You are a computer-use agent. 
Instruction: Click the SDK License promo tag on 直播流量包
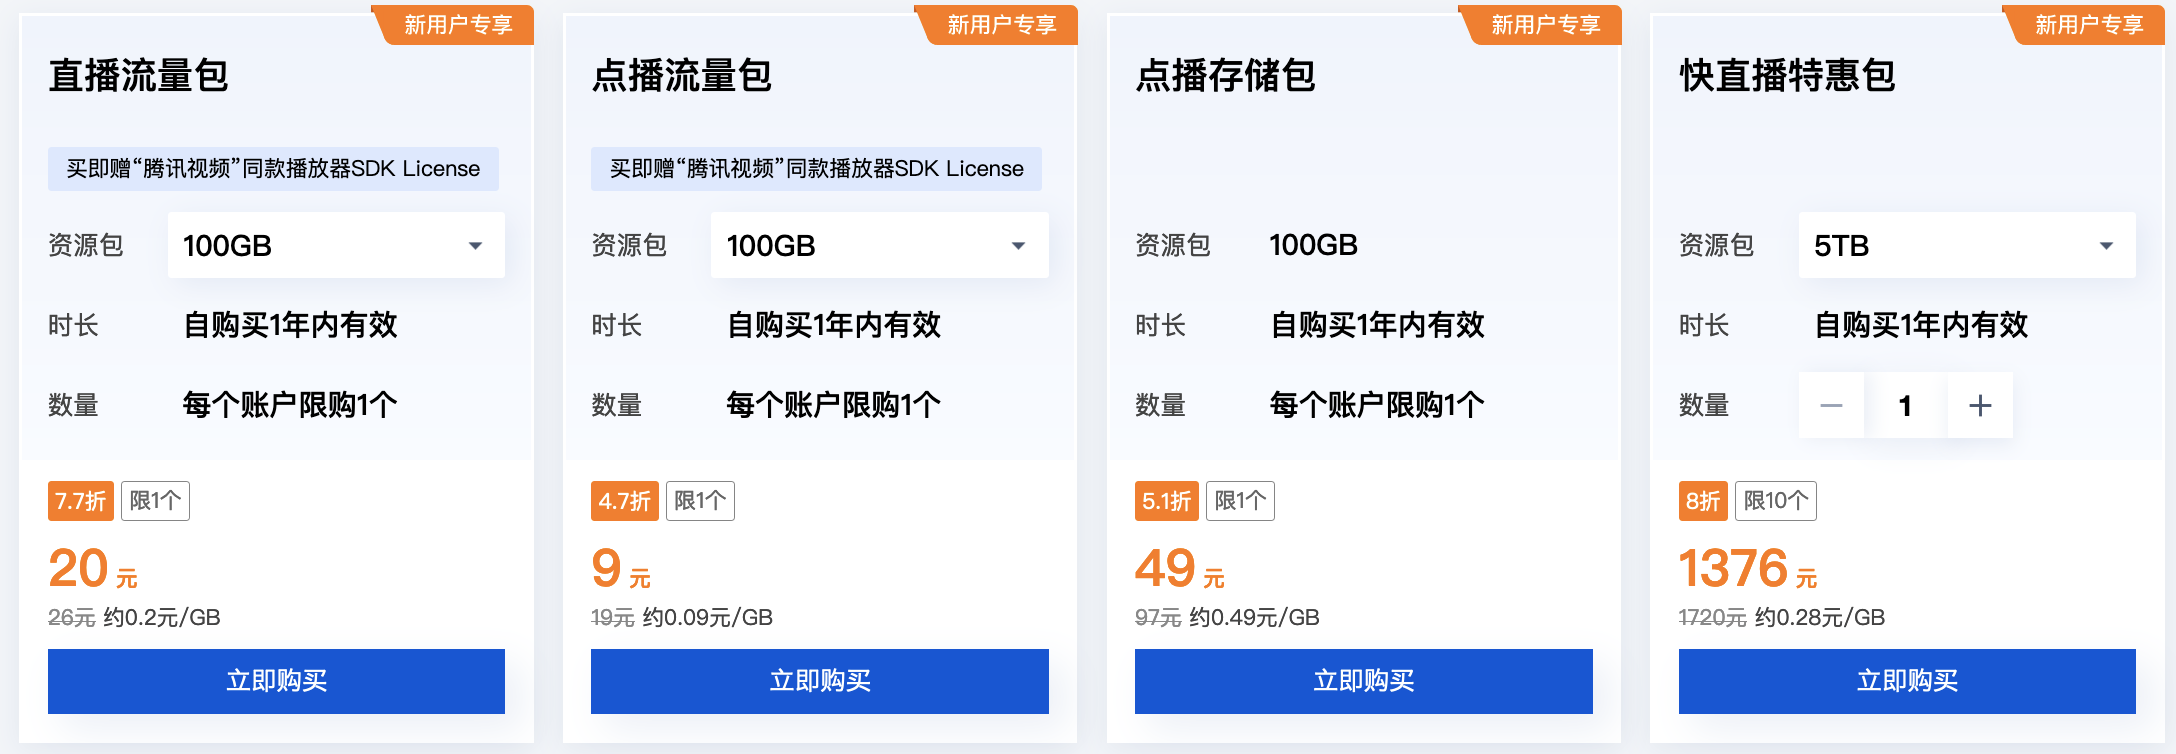coord(273,169)
